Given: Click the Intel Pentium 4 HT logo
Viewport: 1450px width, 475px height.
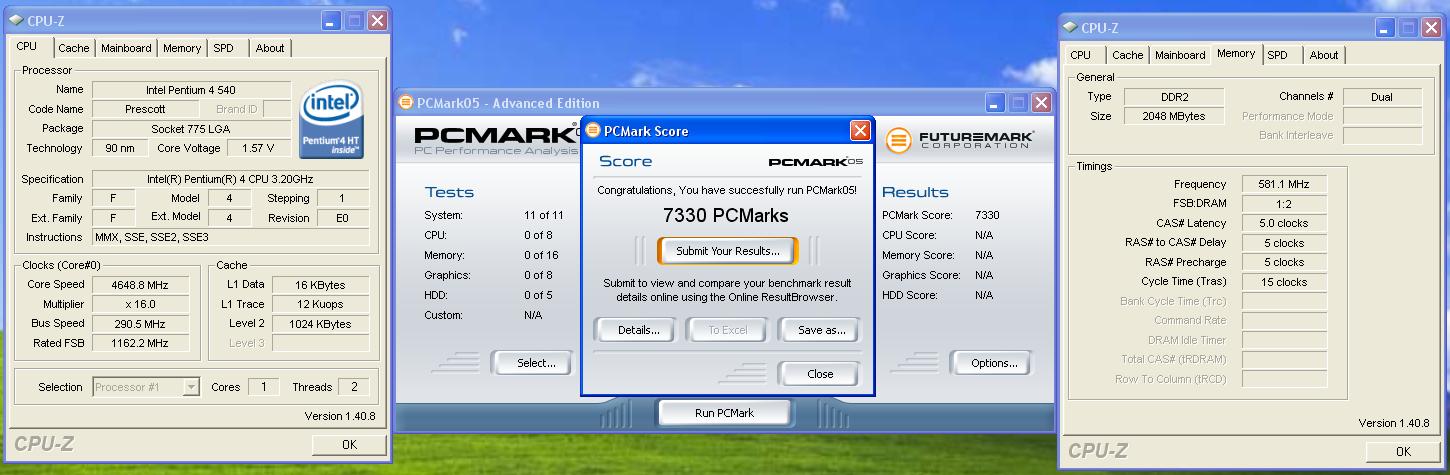Looking at the screenshot, I should coord(332,121).
